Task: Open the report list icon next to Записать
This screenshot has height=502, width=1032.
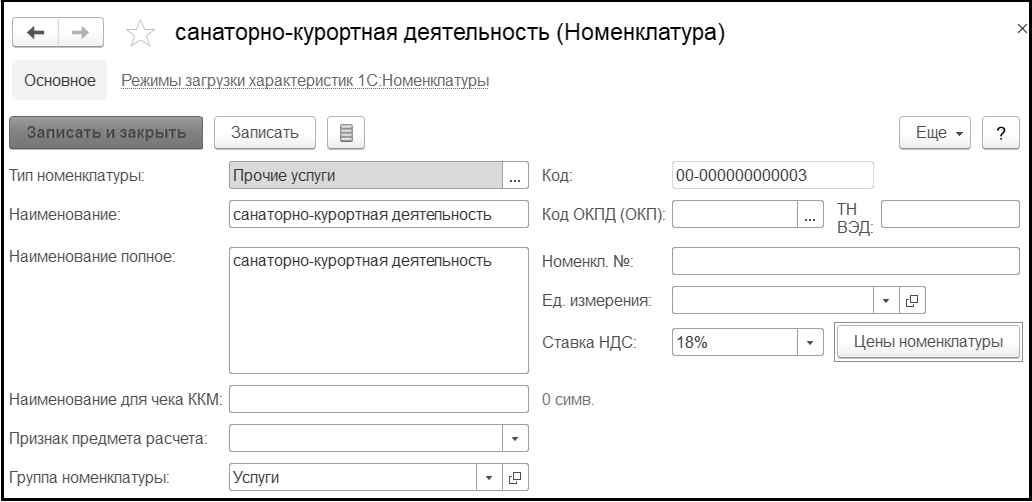Action: pos(346,132)
